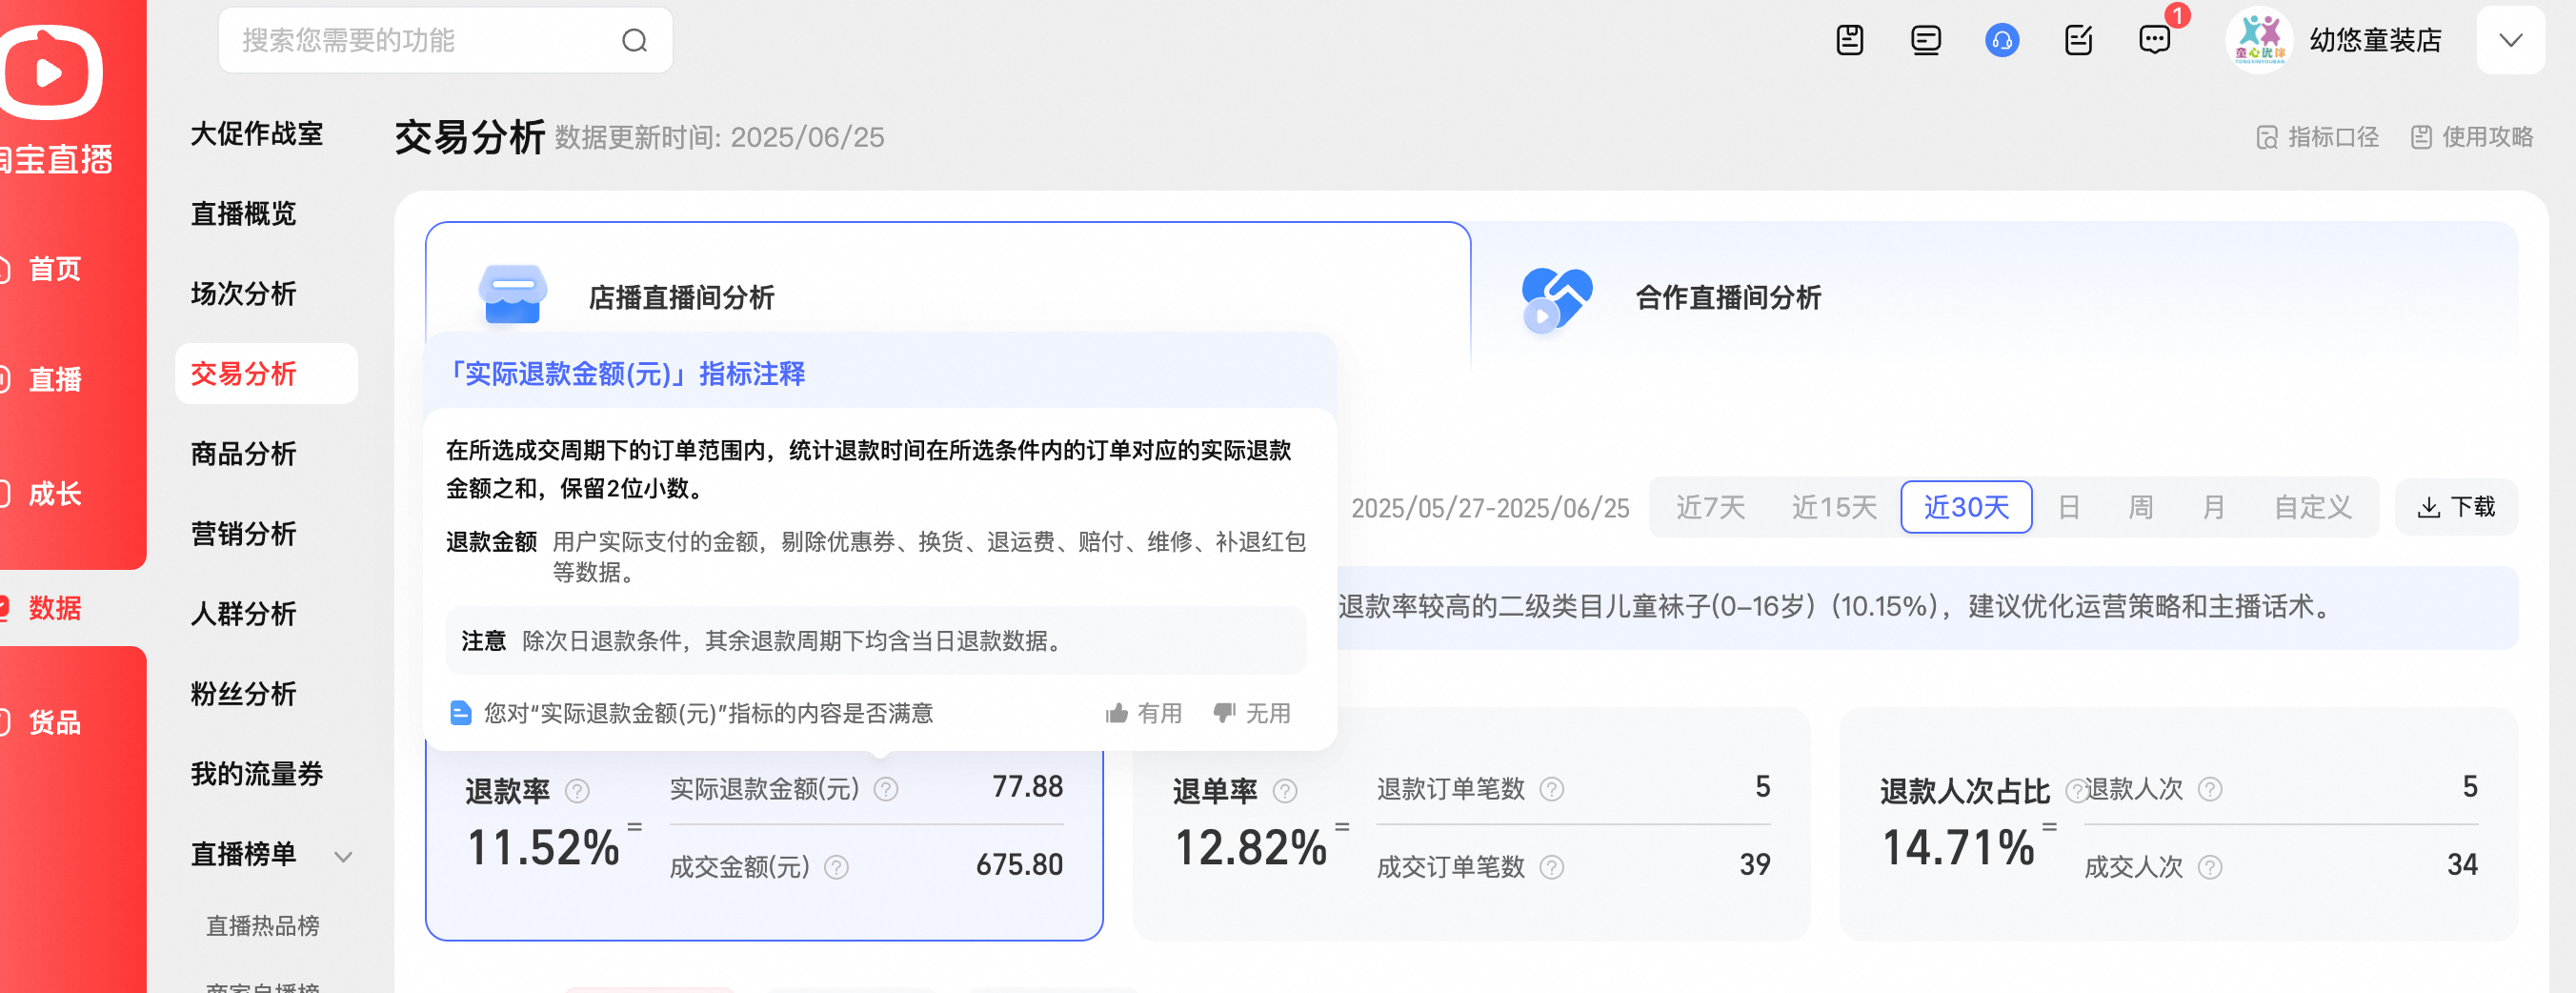This screenshot has width=2576, height=993.
Task: Open the clipboard notes icon in header
Action: pos(1849,40)
